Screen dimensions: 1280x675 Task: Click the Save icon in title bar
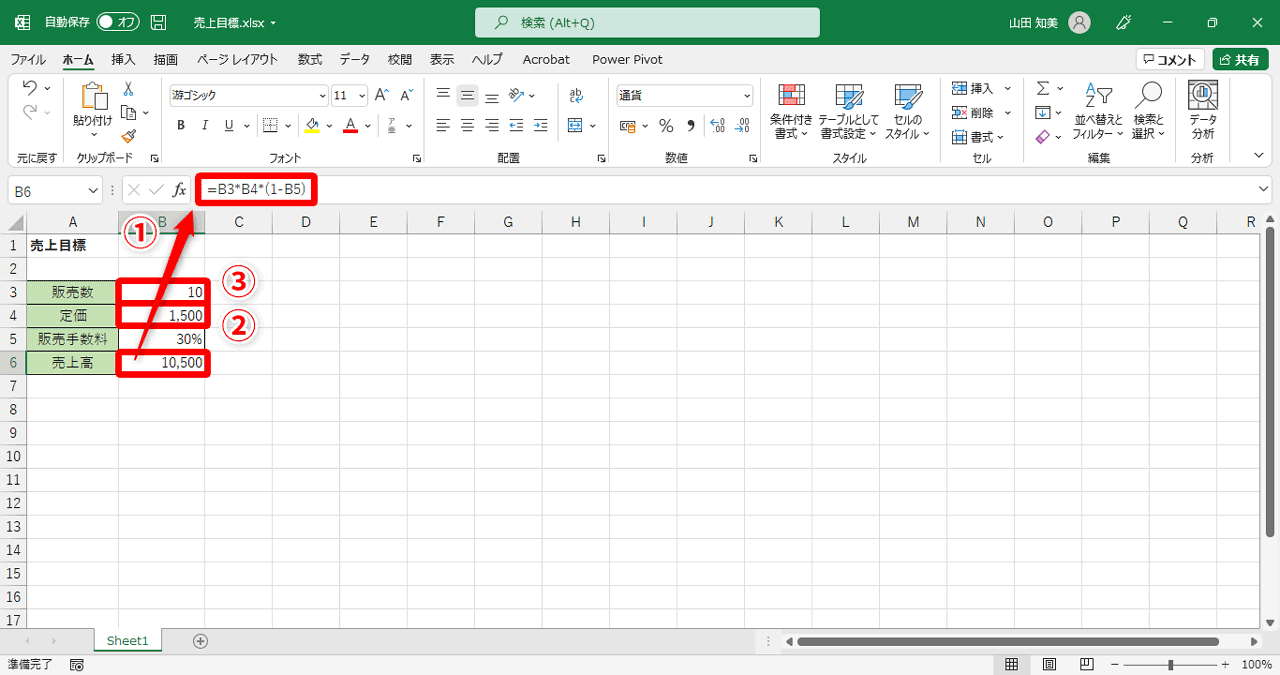pyautogui.click(x=158, y=22)
